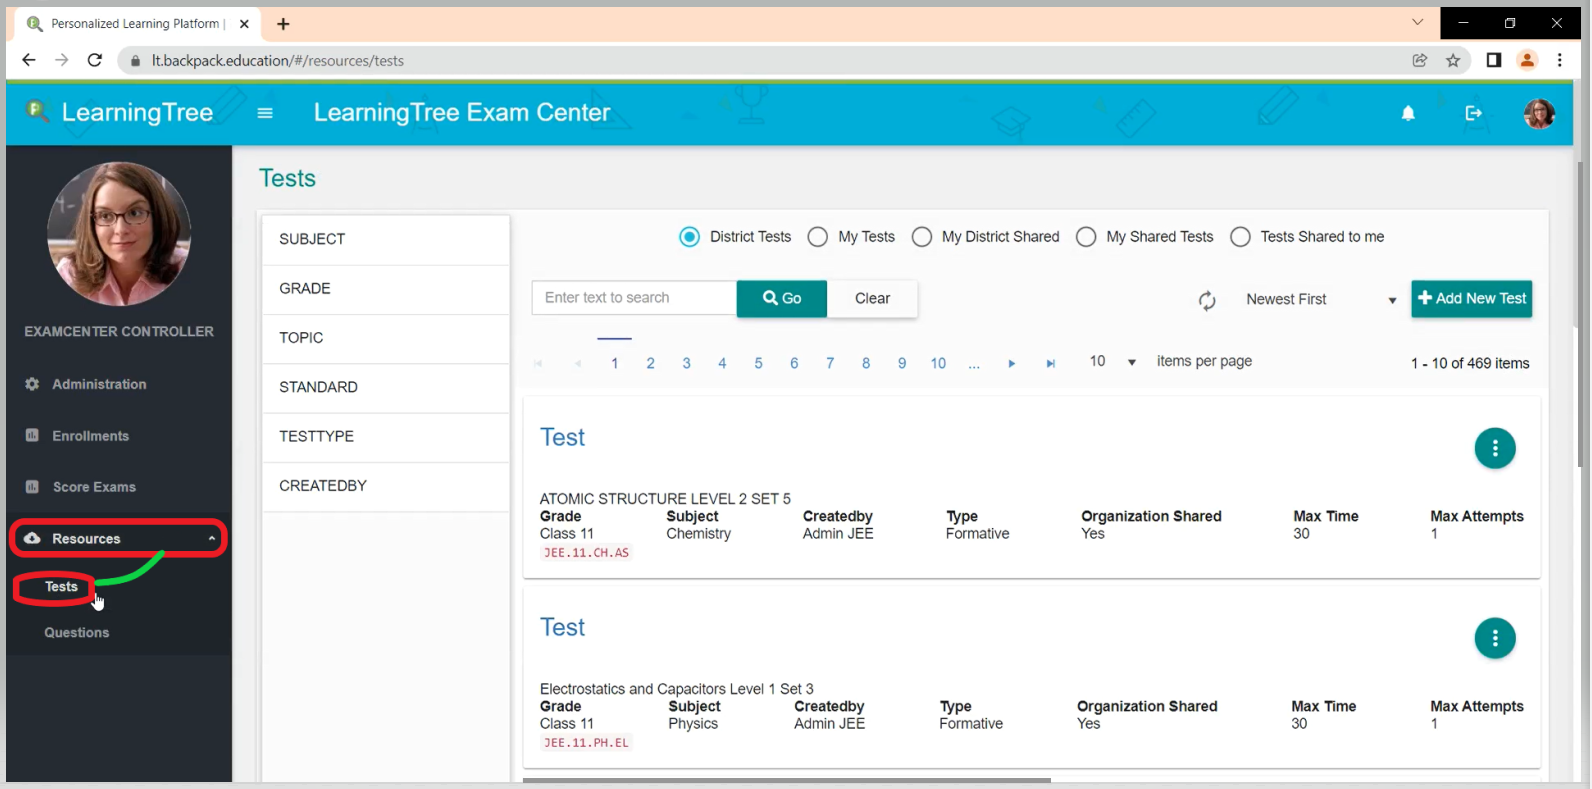Select Tests Shared to me option
Screen dimensions: 1592x789
click(1240, 237)
